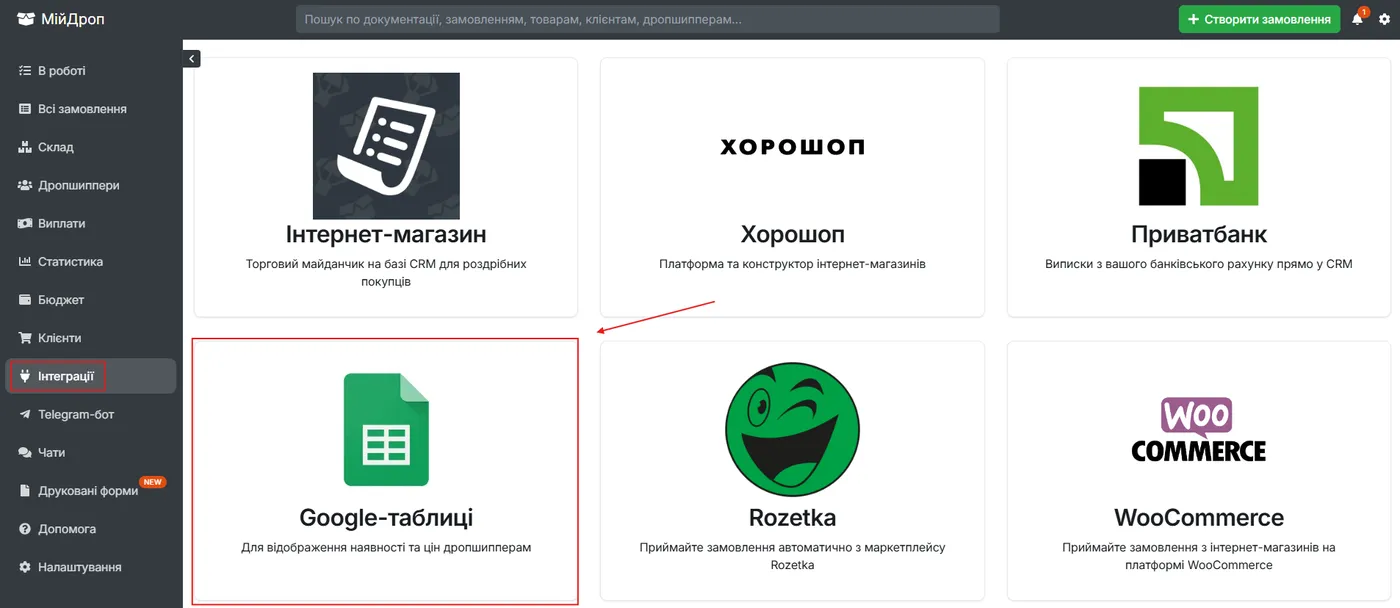The width and height of the screenshot is (1400, 608).
Task: Click WooCommerce description about platform orders
Action: click(1199, 556)
